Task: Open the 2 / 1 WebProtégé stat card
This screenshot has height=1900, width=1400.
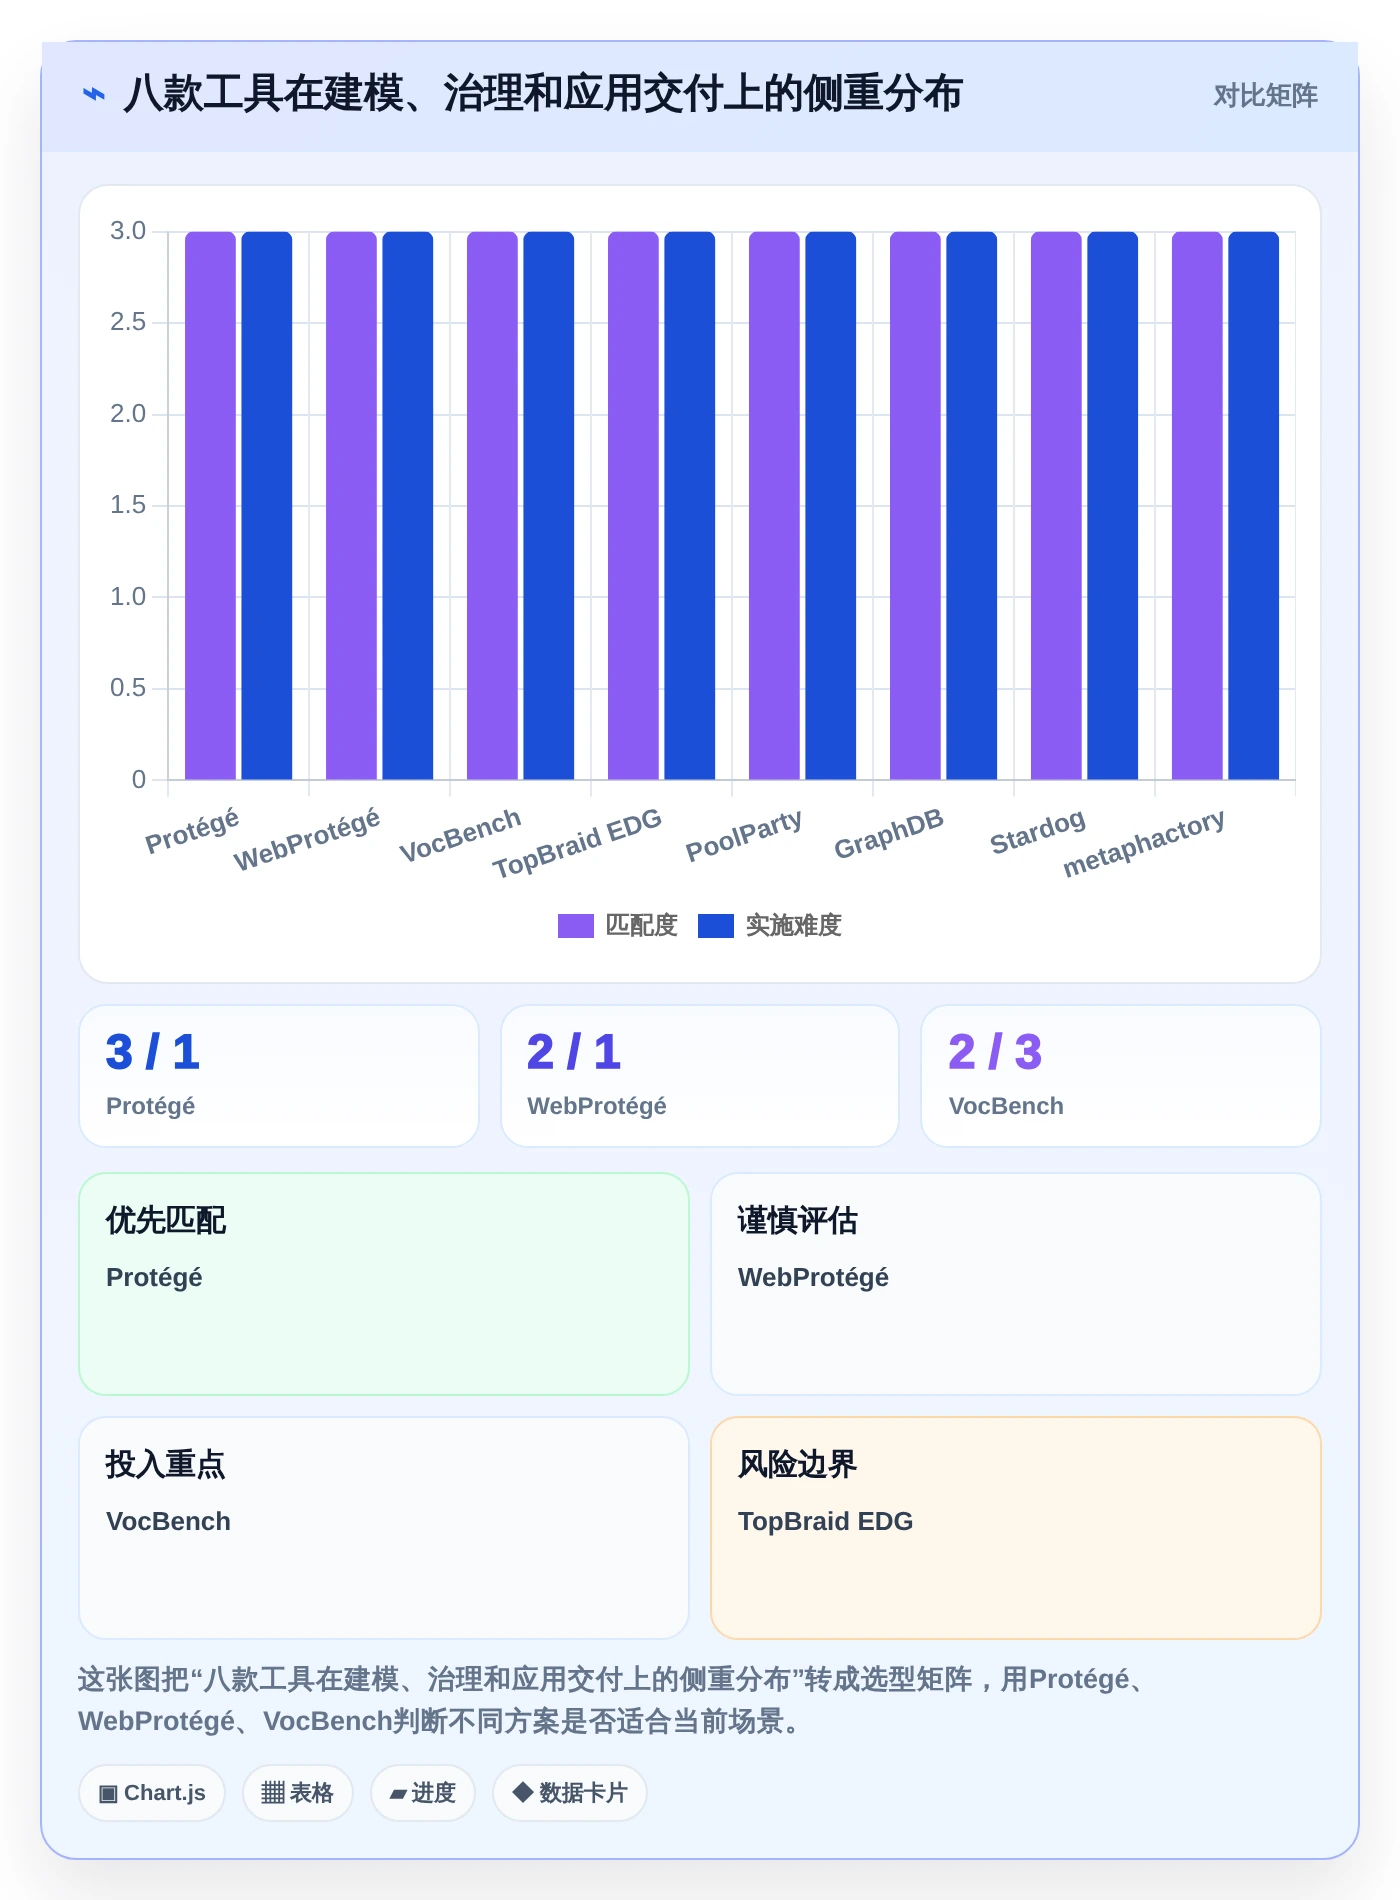Action: [700, 1076]
